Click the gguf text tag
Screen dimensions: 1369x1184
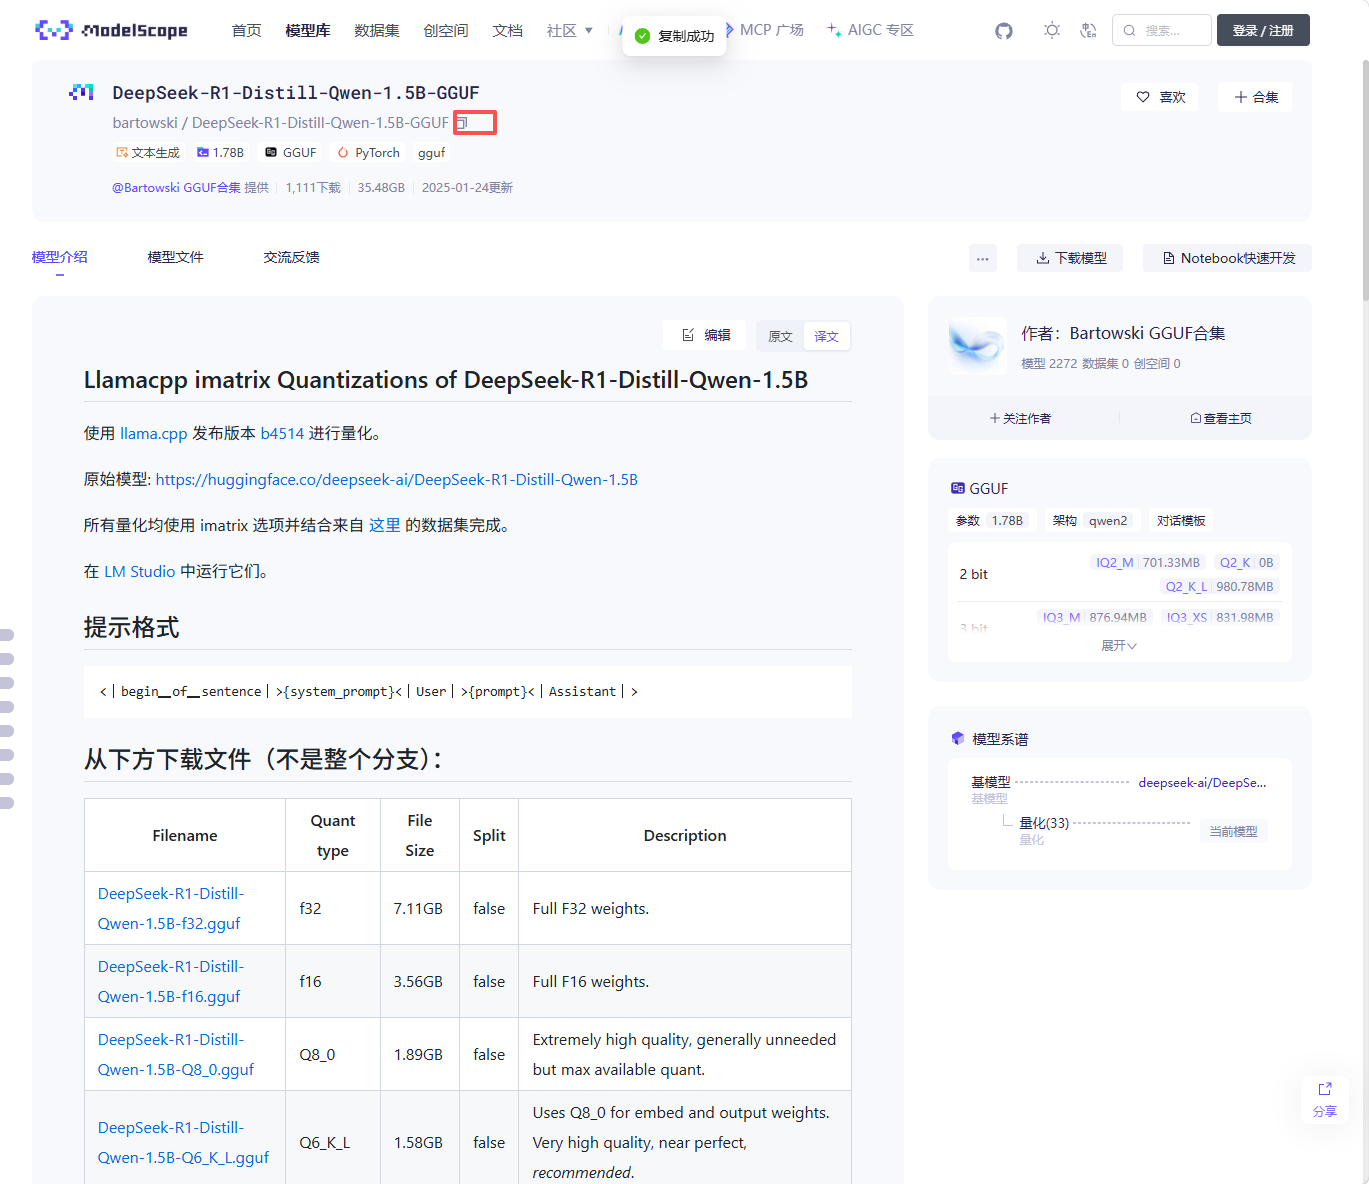pyautogui.click(x=432, y=153)
